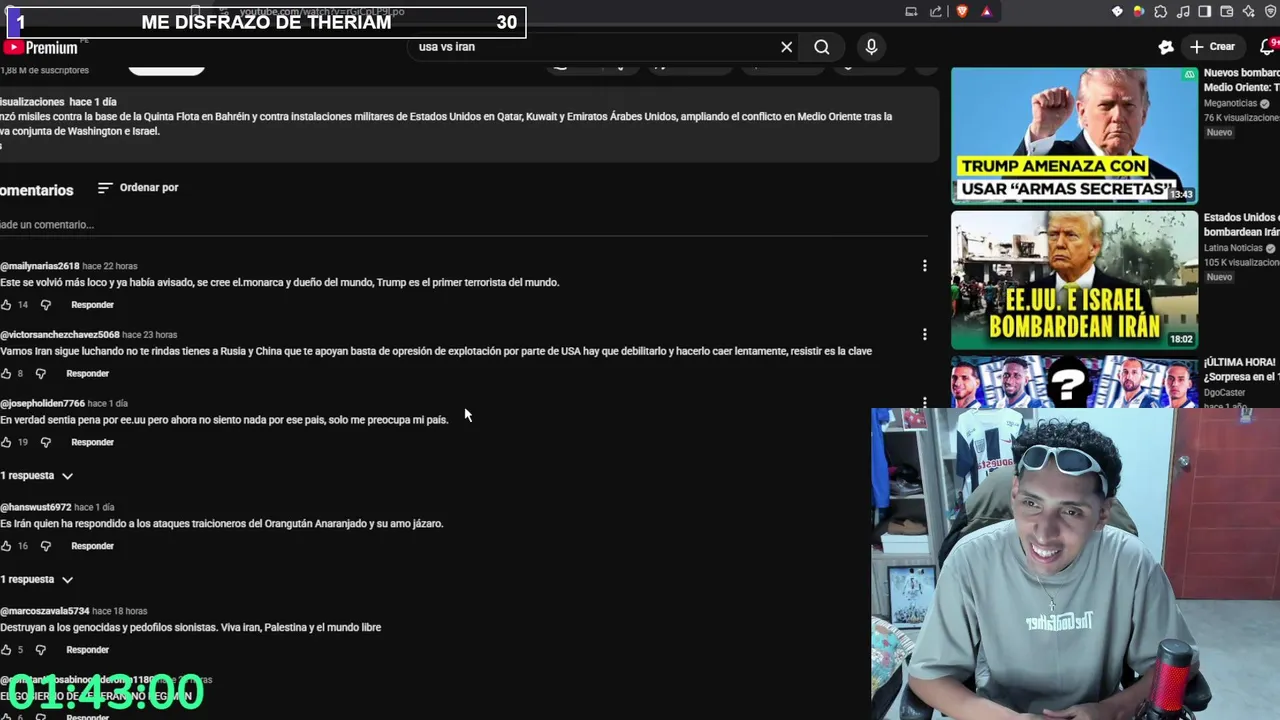Clear the YouTube search box with X
This screenshot has height=720, width=1280.
(x=786, y=47)
